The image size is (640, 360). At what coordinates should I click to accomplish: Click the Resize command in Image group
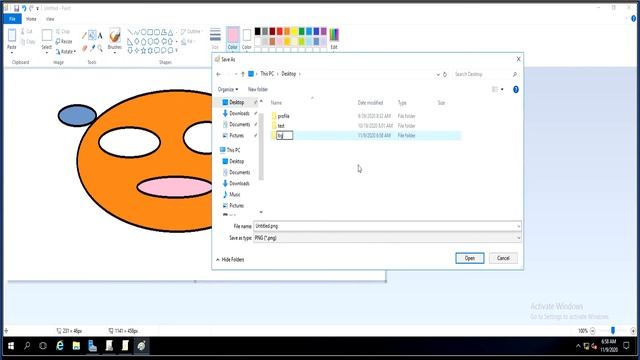pos(64,42)
